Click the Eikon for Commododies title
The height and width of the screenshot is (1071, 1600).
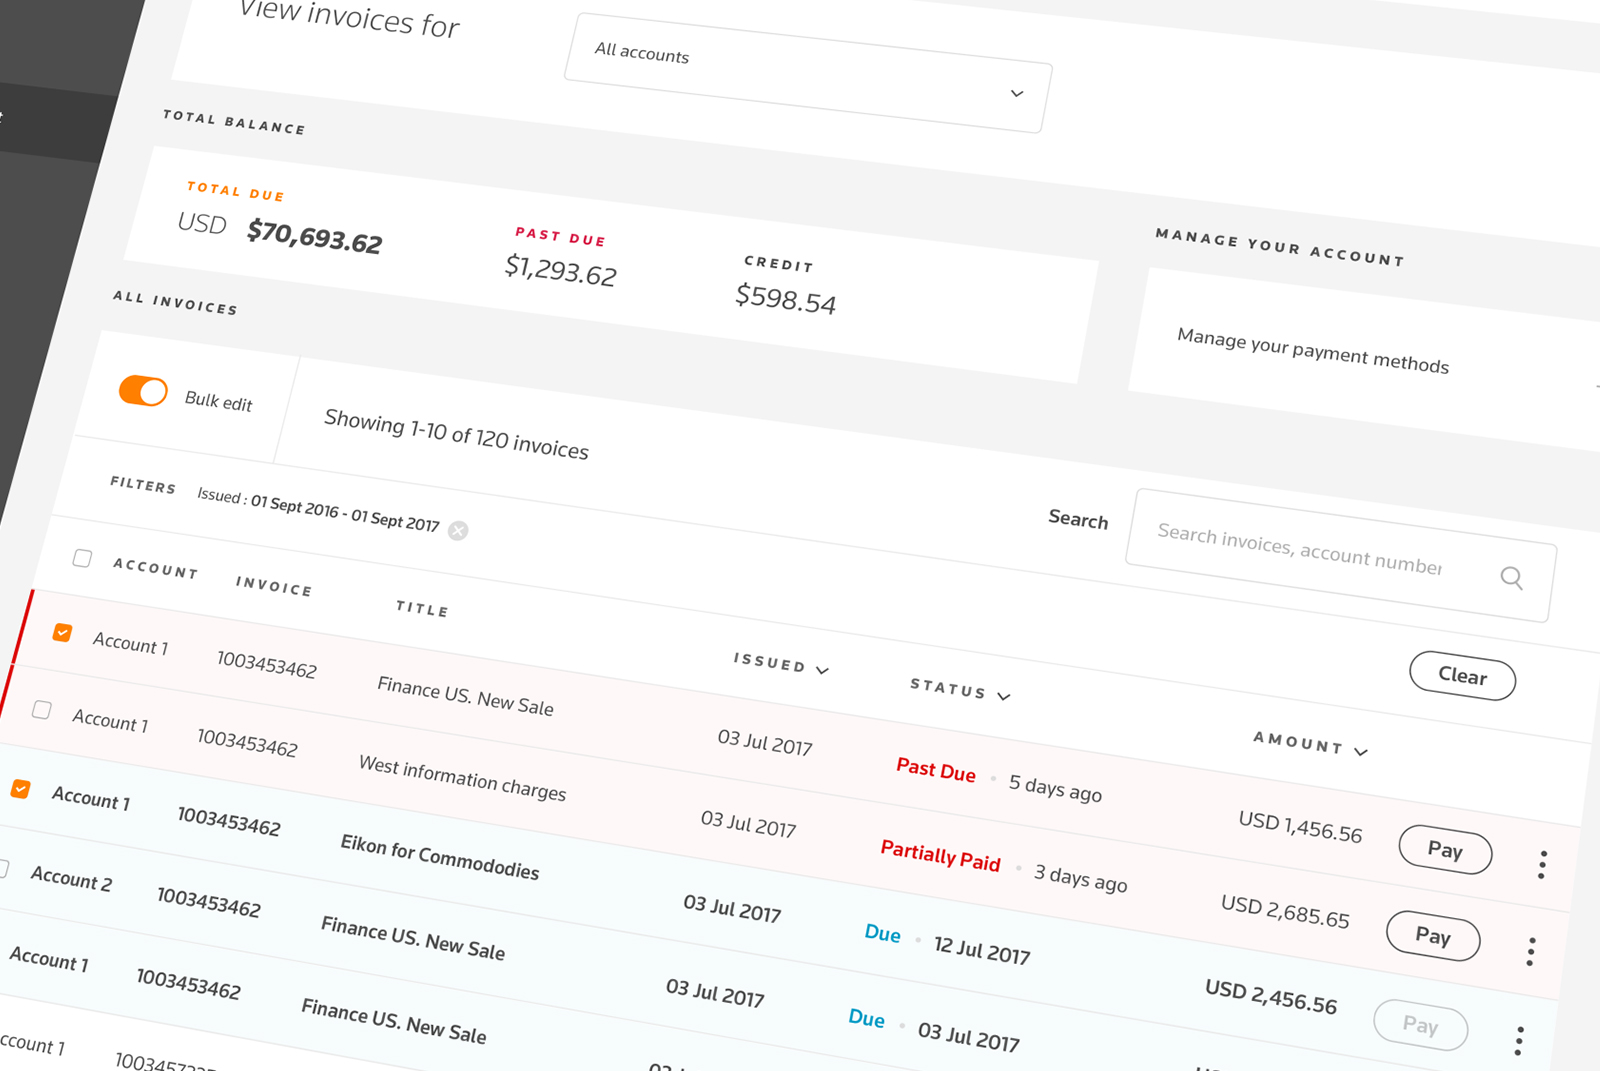click(439, 857)
